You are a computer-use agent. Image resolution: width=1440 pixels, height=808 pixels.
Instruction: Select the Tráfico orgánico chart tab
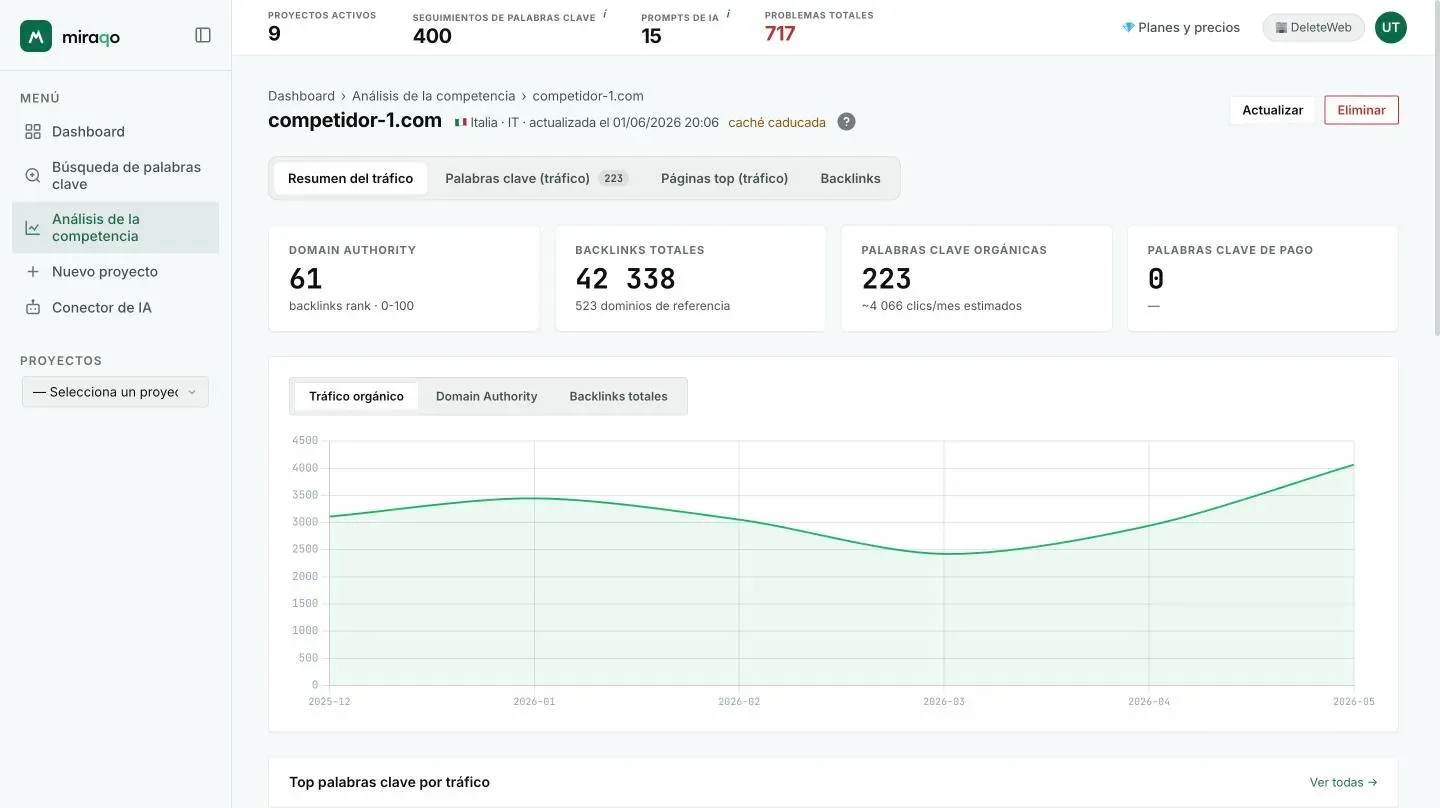[x=356, y=396]
